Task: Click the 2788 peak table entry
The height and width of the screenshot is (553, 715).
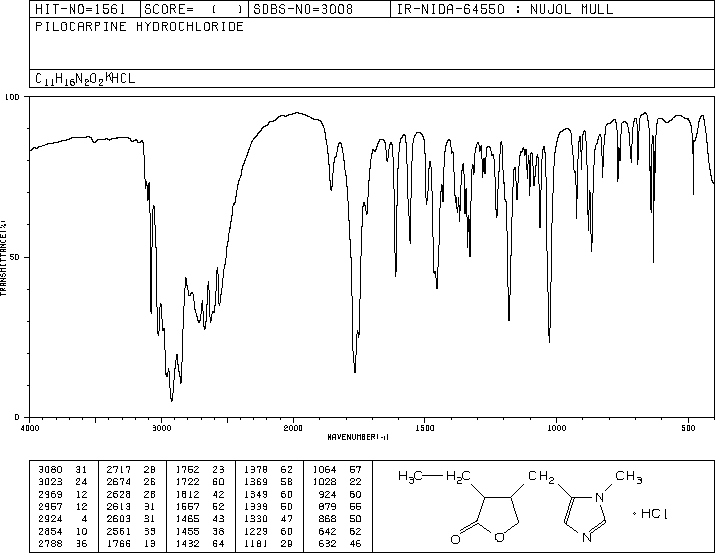Action: (62, 543)
